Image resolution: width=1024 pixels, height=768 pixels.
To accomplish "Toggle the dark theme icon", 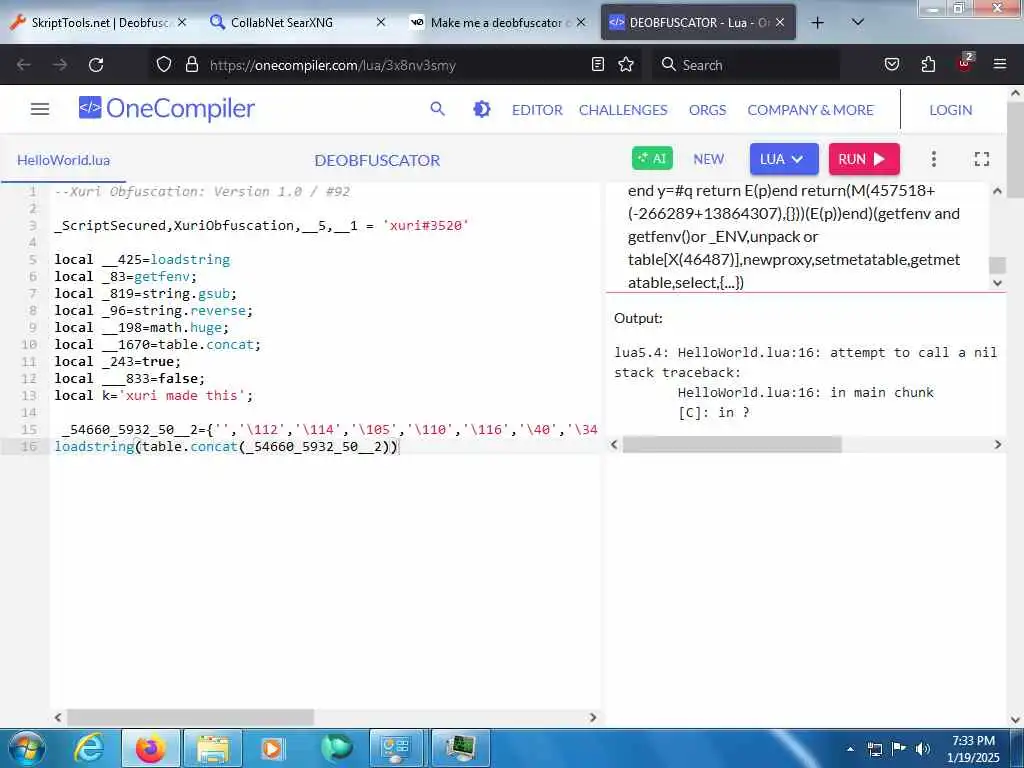I will [481, 109].
